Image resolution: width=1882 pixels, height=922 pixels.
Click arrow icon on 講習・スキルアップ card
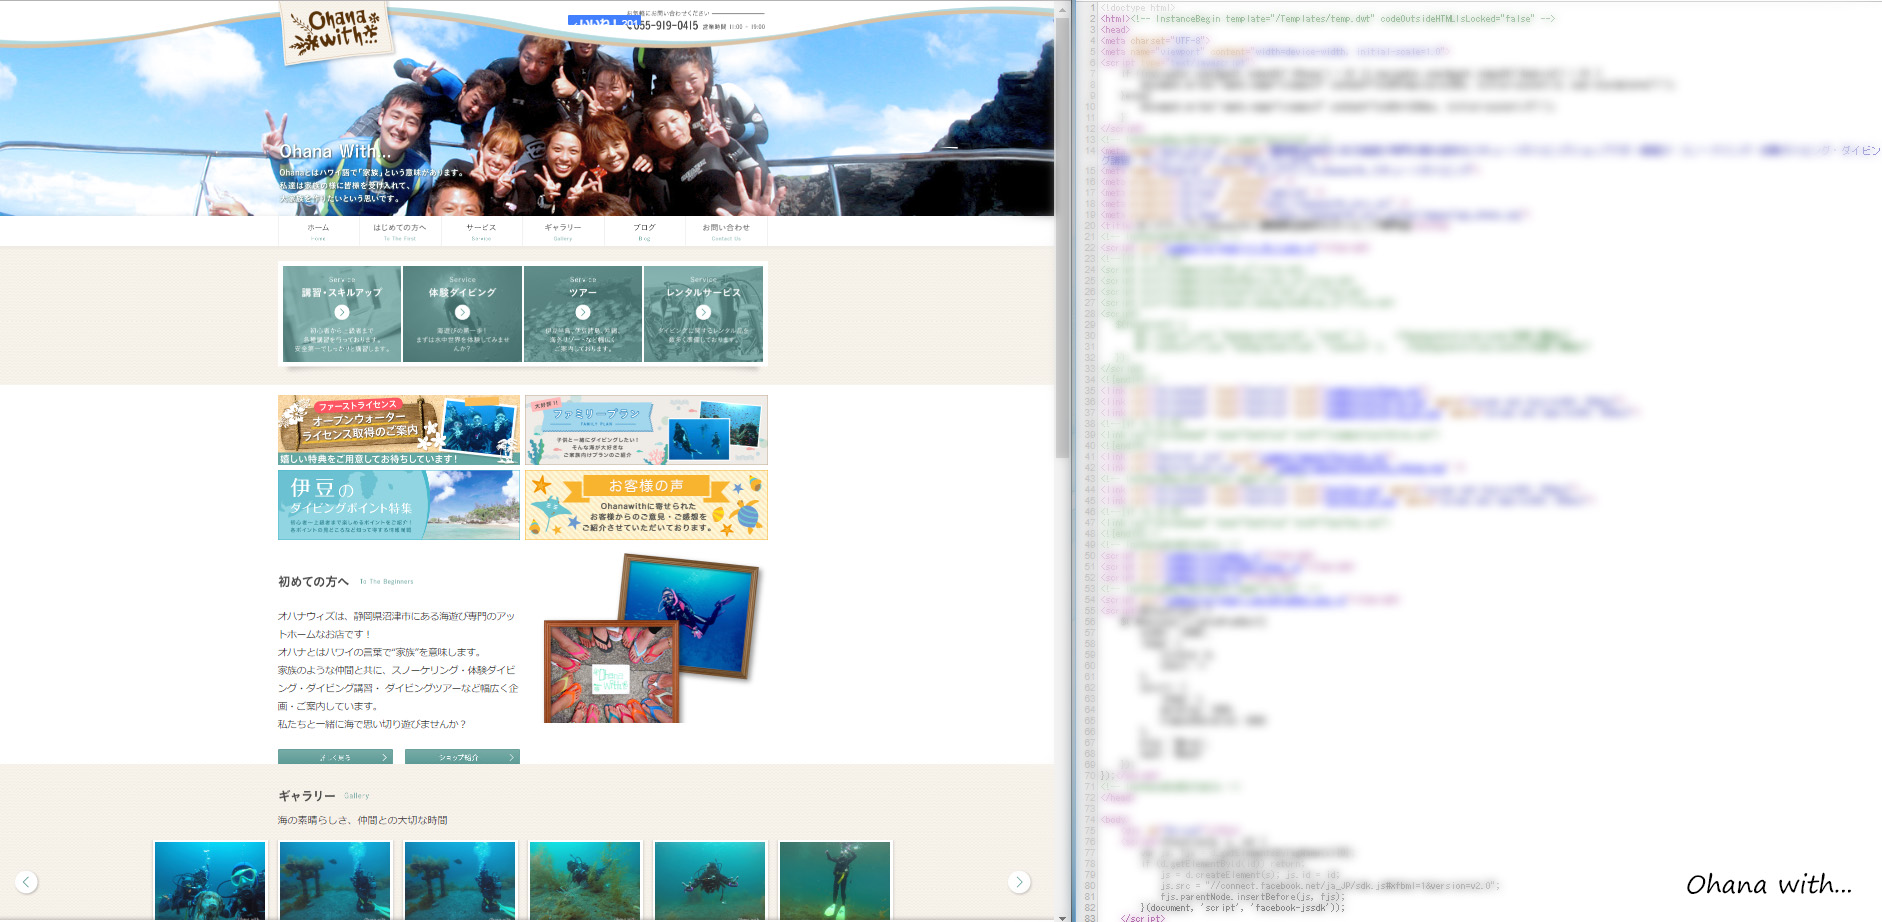[342, 312]
